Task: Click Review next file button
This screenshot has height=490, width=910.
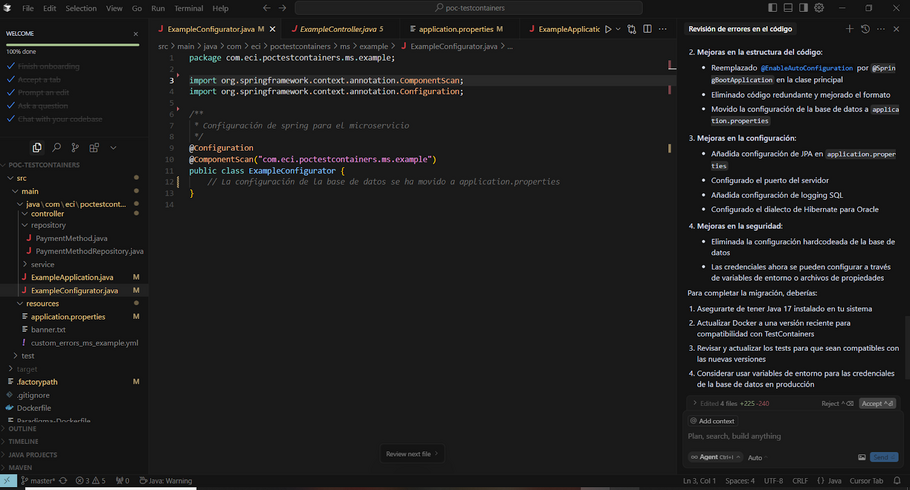Action: pyautogui.click(x=412, y=454)
